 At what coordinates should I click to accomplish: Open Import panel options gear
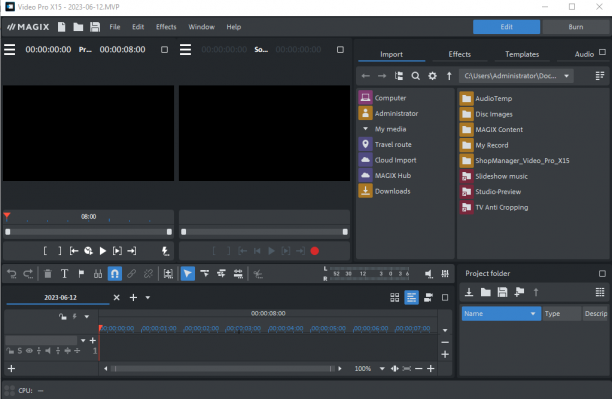(x=432, y=76)
